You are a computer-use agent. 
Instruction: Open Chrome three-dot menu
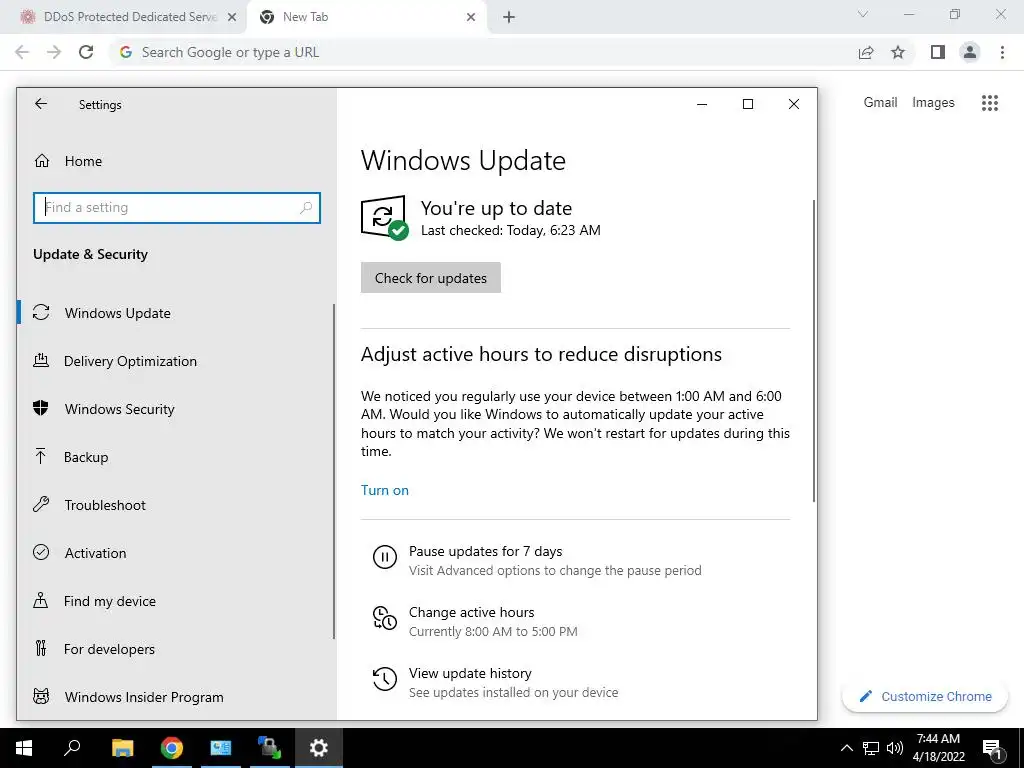point(1002,52)
